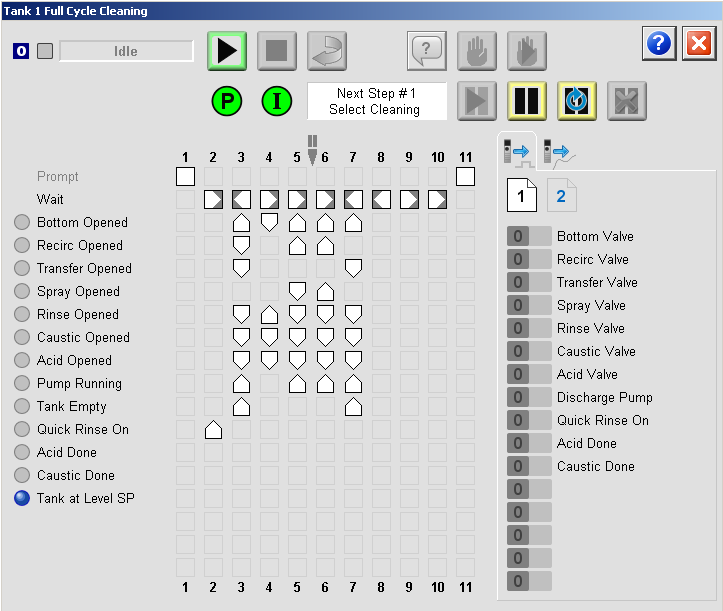This screenshot has height=611, width=723.
Task: Click the yellow auto-cycle refresh button
Action: (577, 101)
